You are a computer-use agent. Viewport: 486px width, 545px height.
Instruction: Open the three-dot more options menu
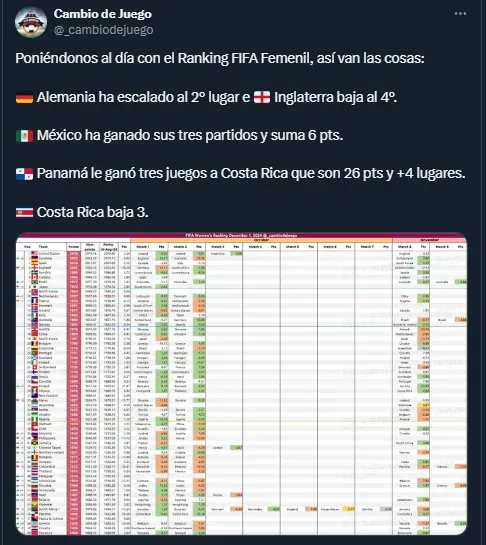click(x=460, y=14)
